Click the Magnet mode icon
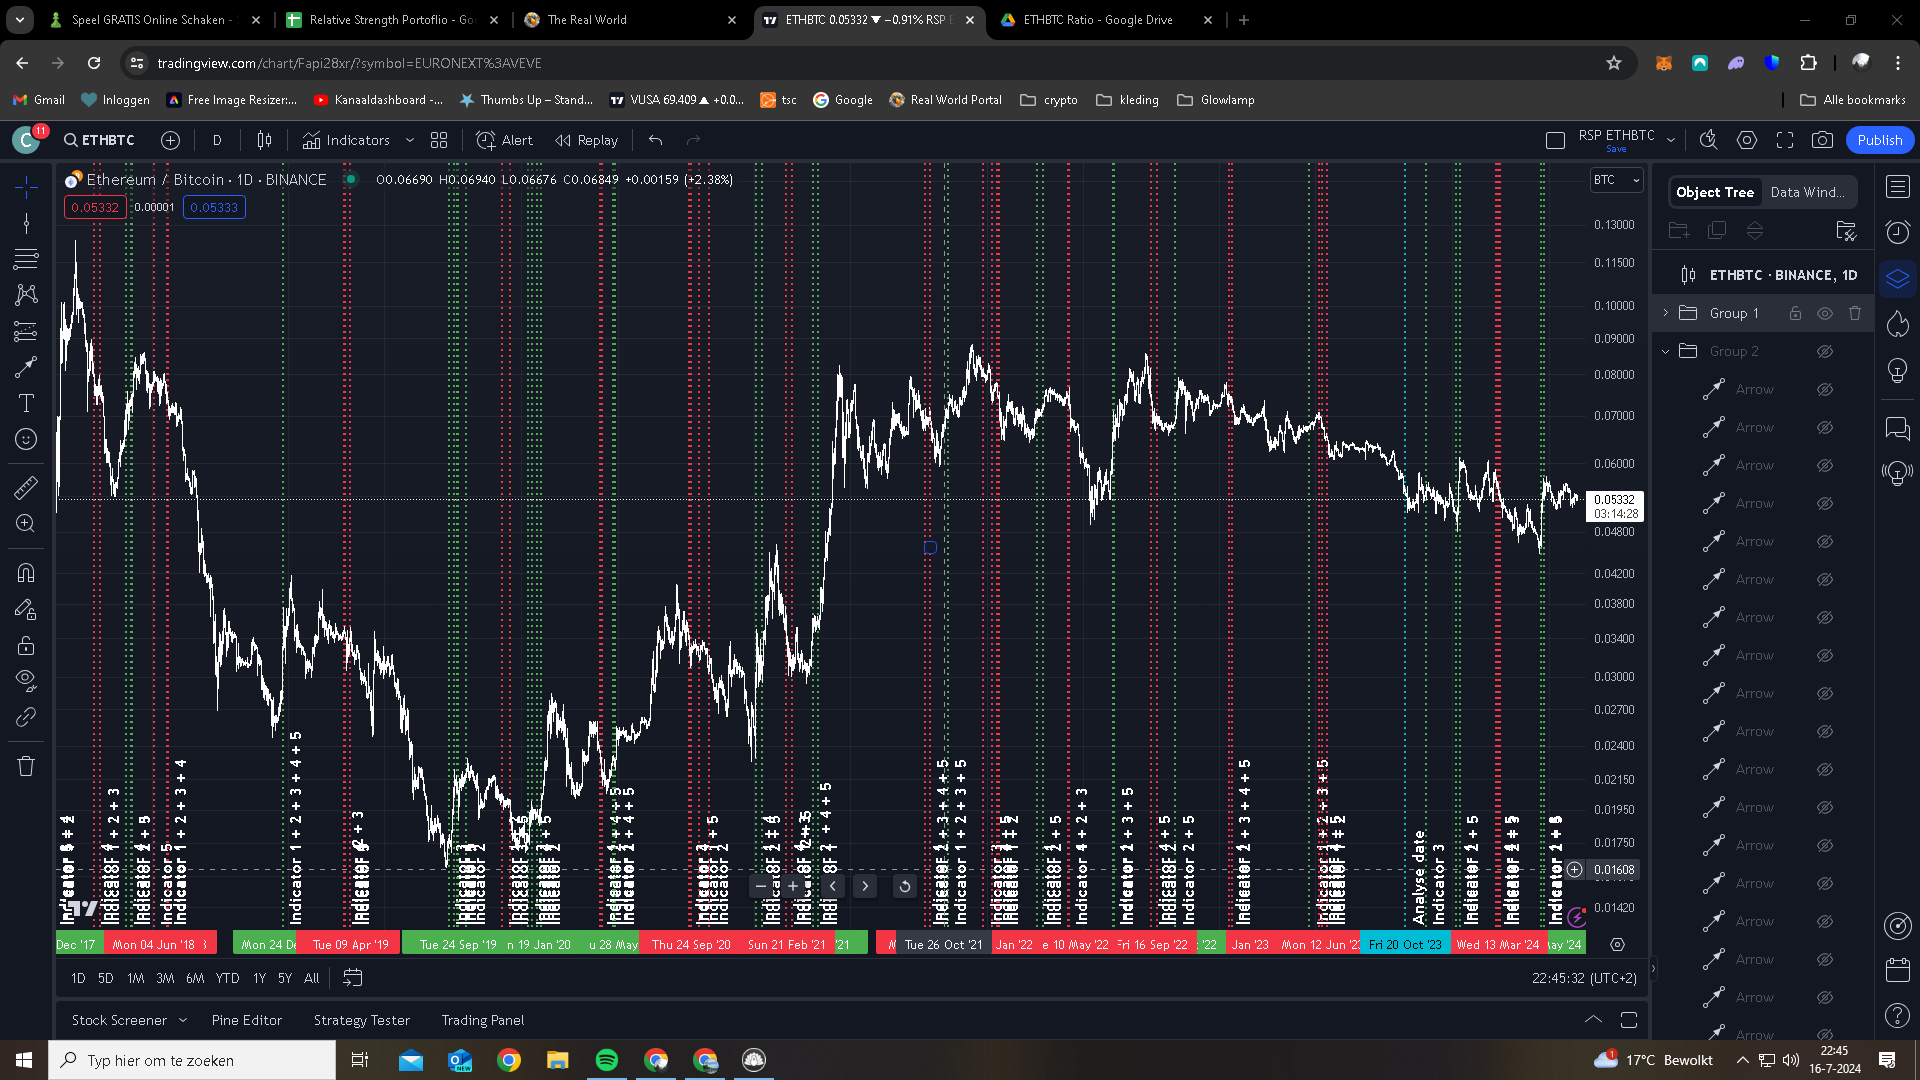Image resolution: width=1920 pixels, height=1080 pixels. tap(26, 573)
